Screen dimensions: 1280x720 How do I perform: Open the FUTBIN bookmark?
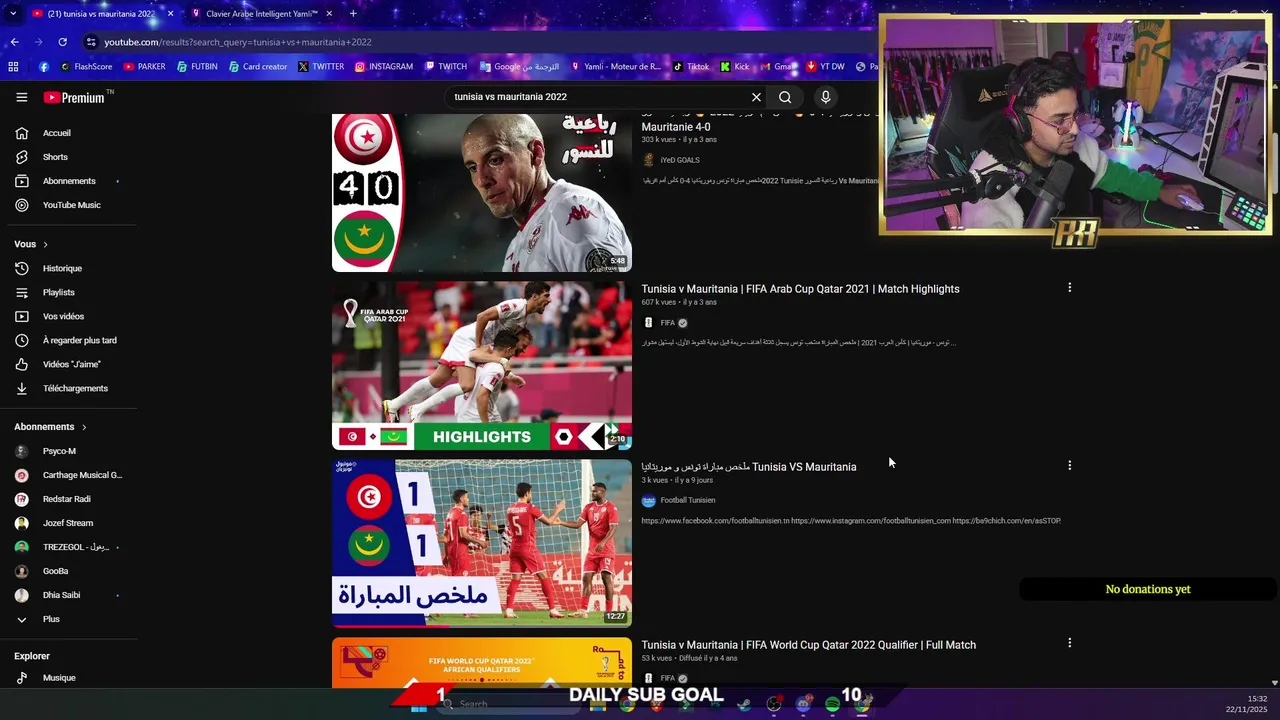tap(197, 67)
